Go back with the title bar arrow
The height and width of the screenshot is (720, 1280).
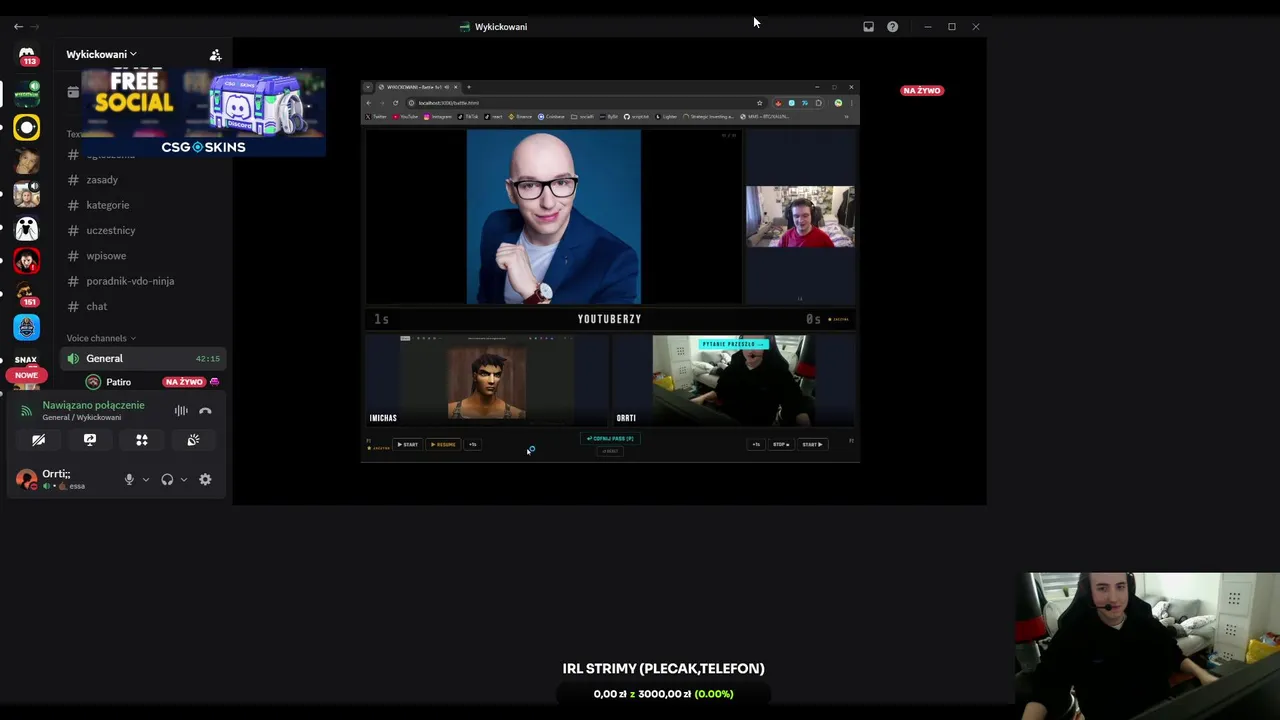(x=18, y=27)
